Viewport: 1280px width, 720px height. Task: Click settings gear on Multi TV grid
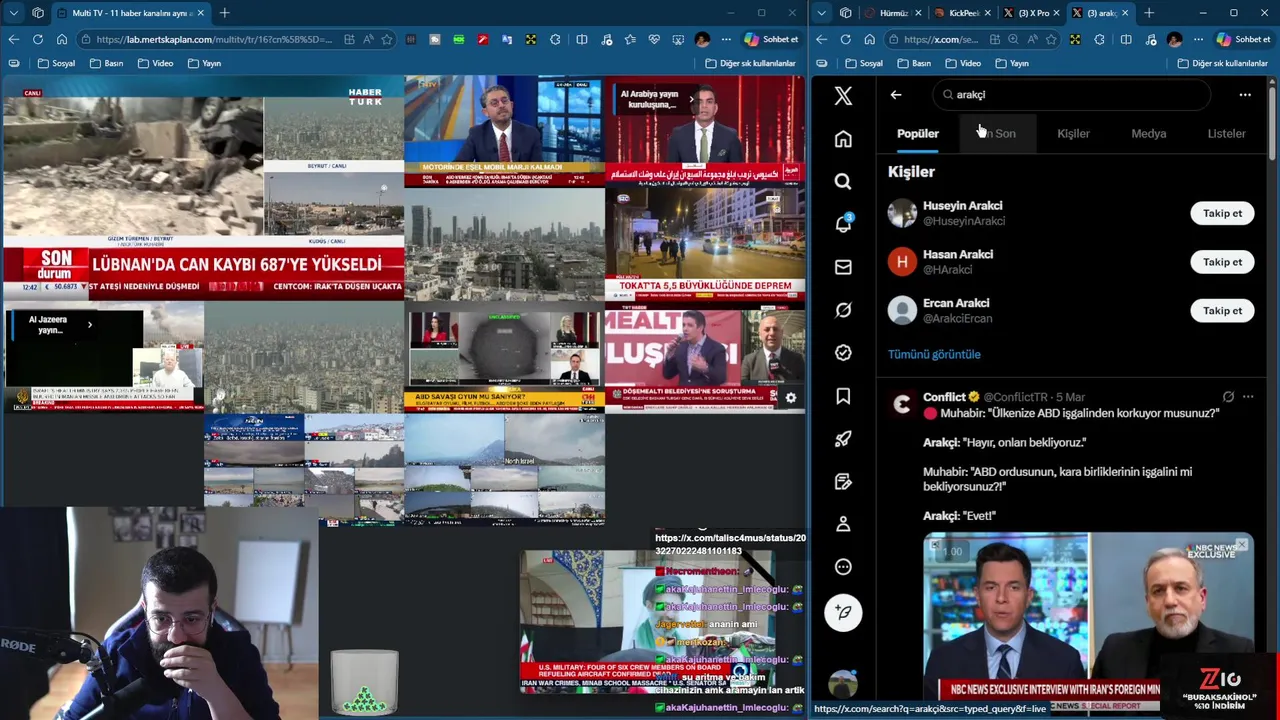click(x=790, y=397)
